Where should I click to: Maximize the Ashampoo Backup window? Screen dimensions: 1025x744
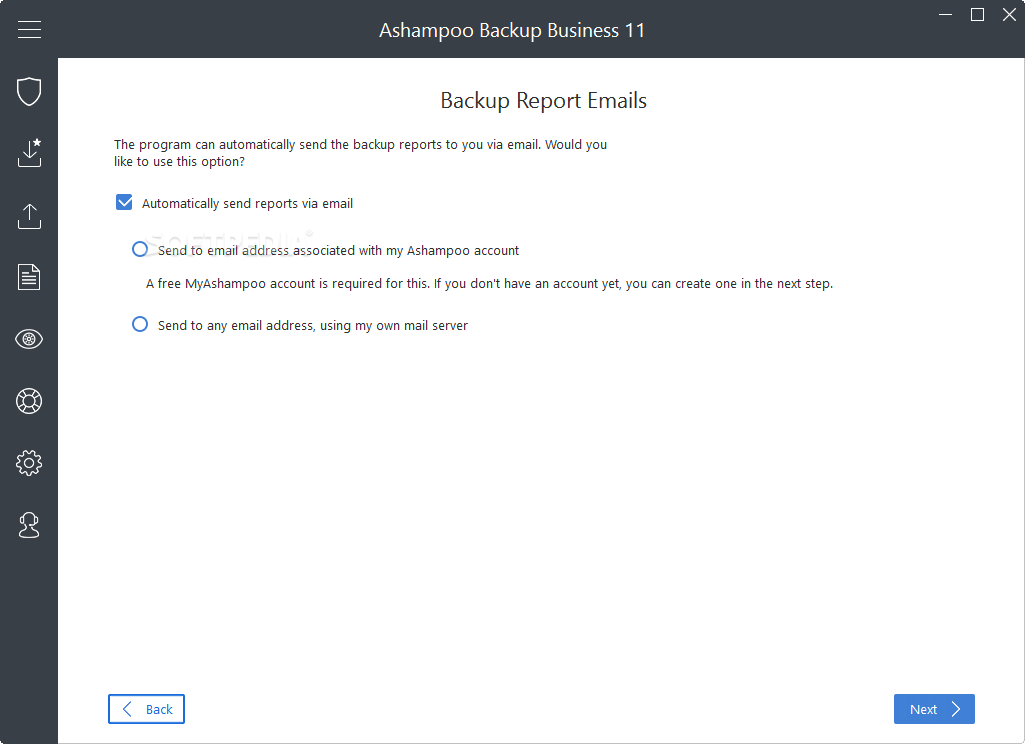tap(977, 14)
